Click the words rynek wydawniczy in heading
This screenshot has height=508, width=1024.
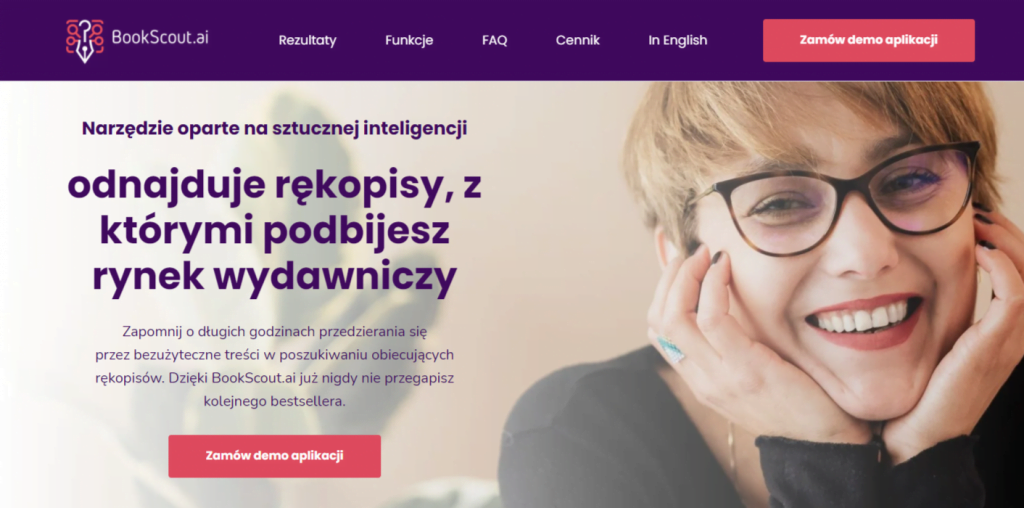click(274, 278)
